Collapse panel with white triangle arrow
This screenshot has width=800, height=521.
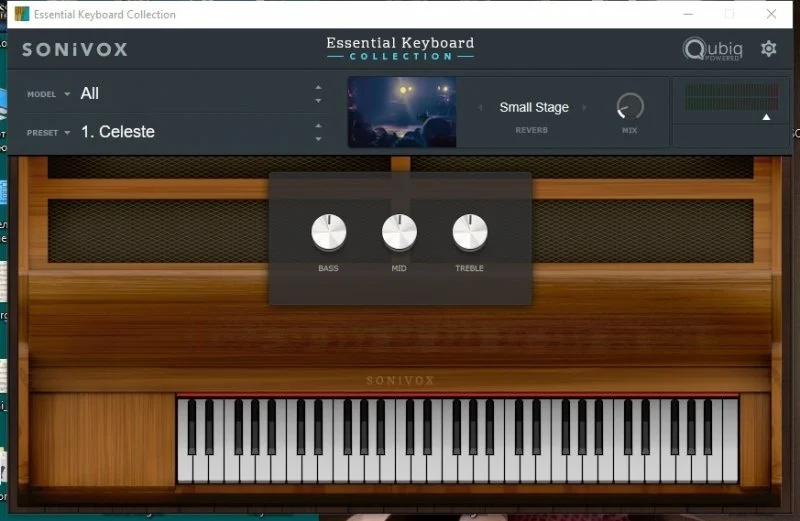point(766,117)
